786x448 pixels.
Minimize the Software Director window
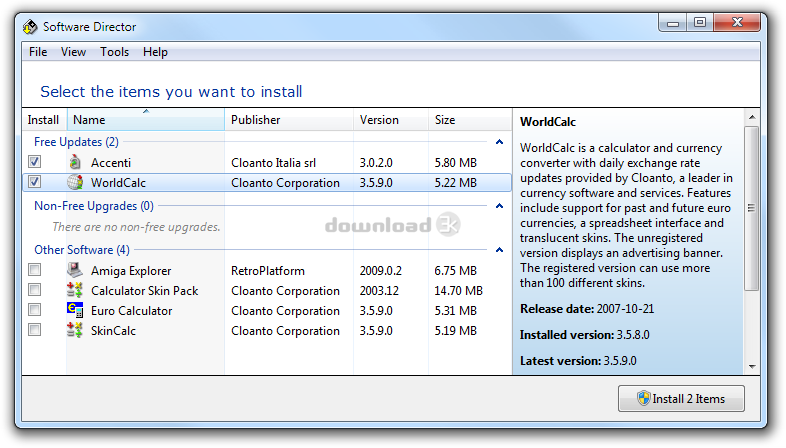673,23
